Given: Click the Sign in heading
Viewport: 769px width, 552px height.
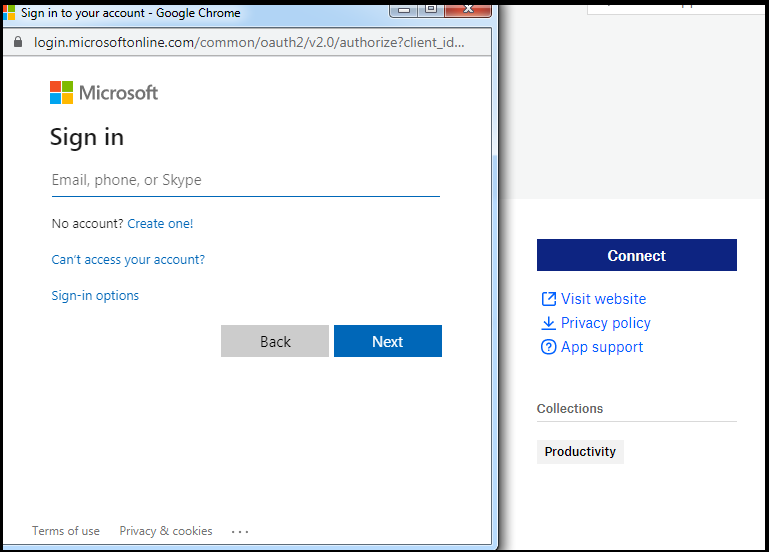Looking at the screenshot, I should (x=87, y=137).
